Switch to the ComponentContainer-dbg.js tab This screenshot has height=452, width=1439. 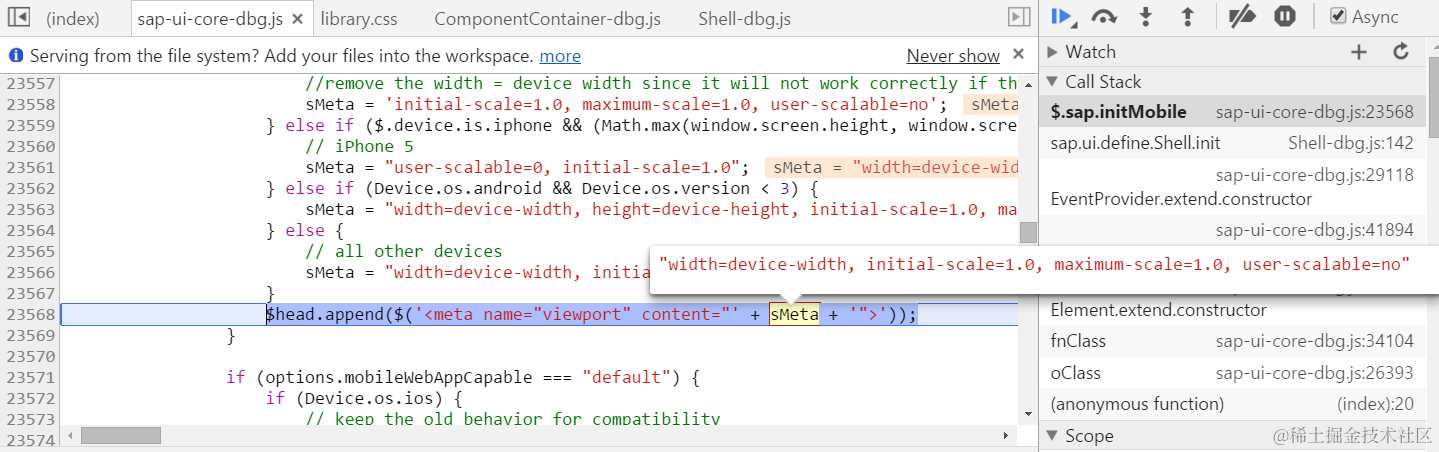(547, 19)
